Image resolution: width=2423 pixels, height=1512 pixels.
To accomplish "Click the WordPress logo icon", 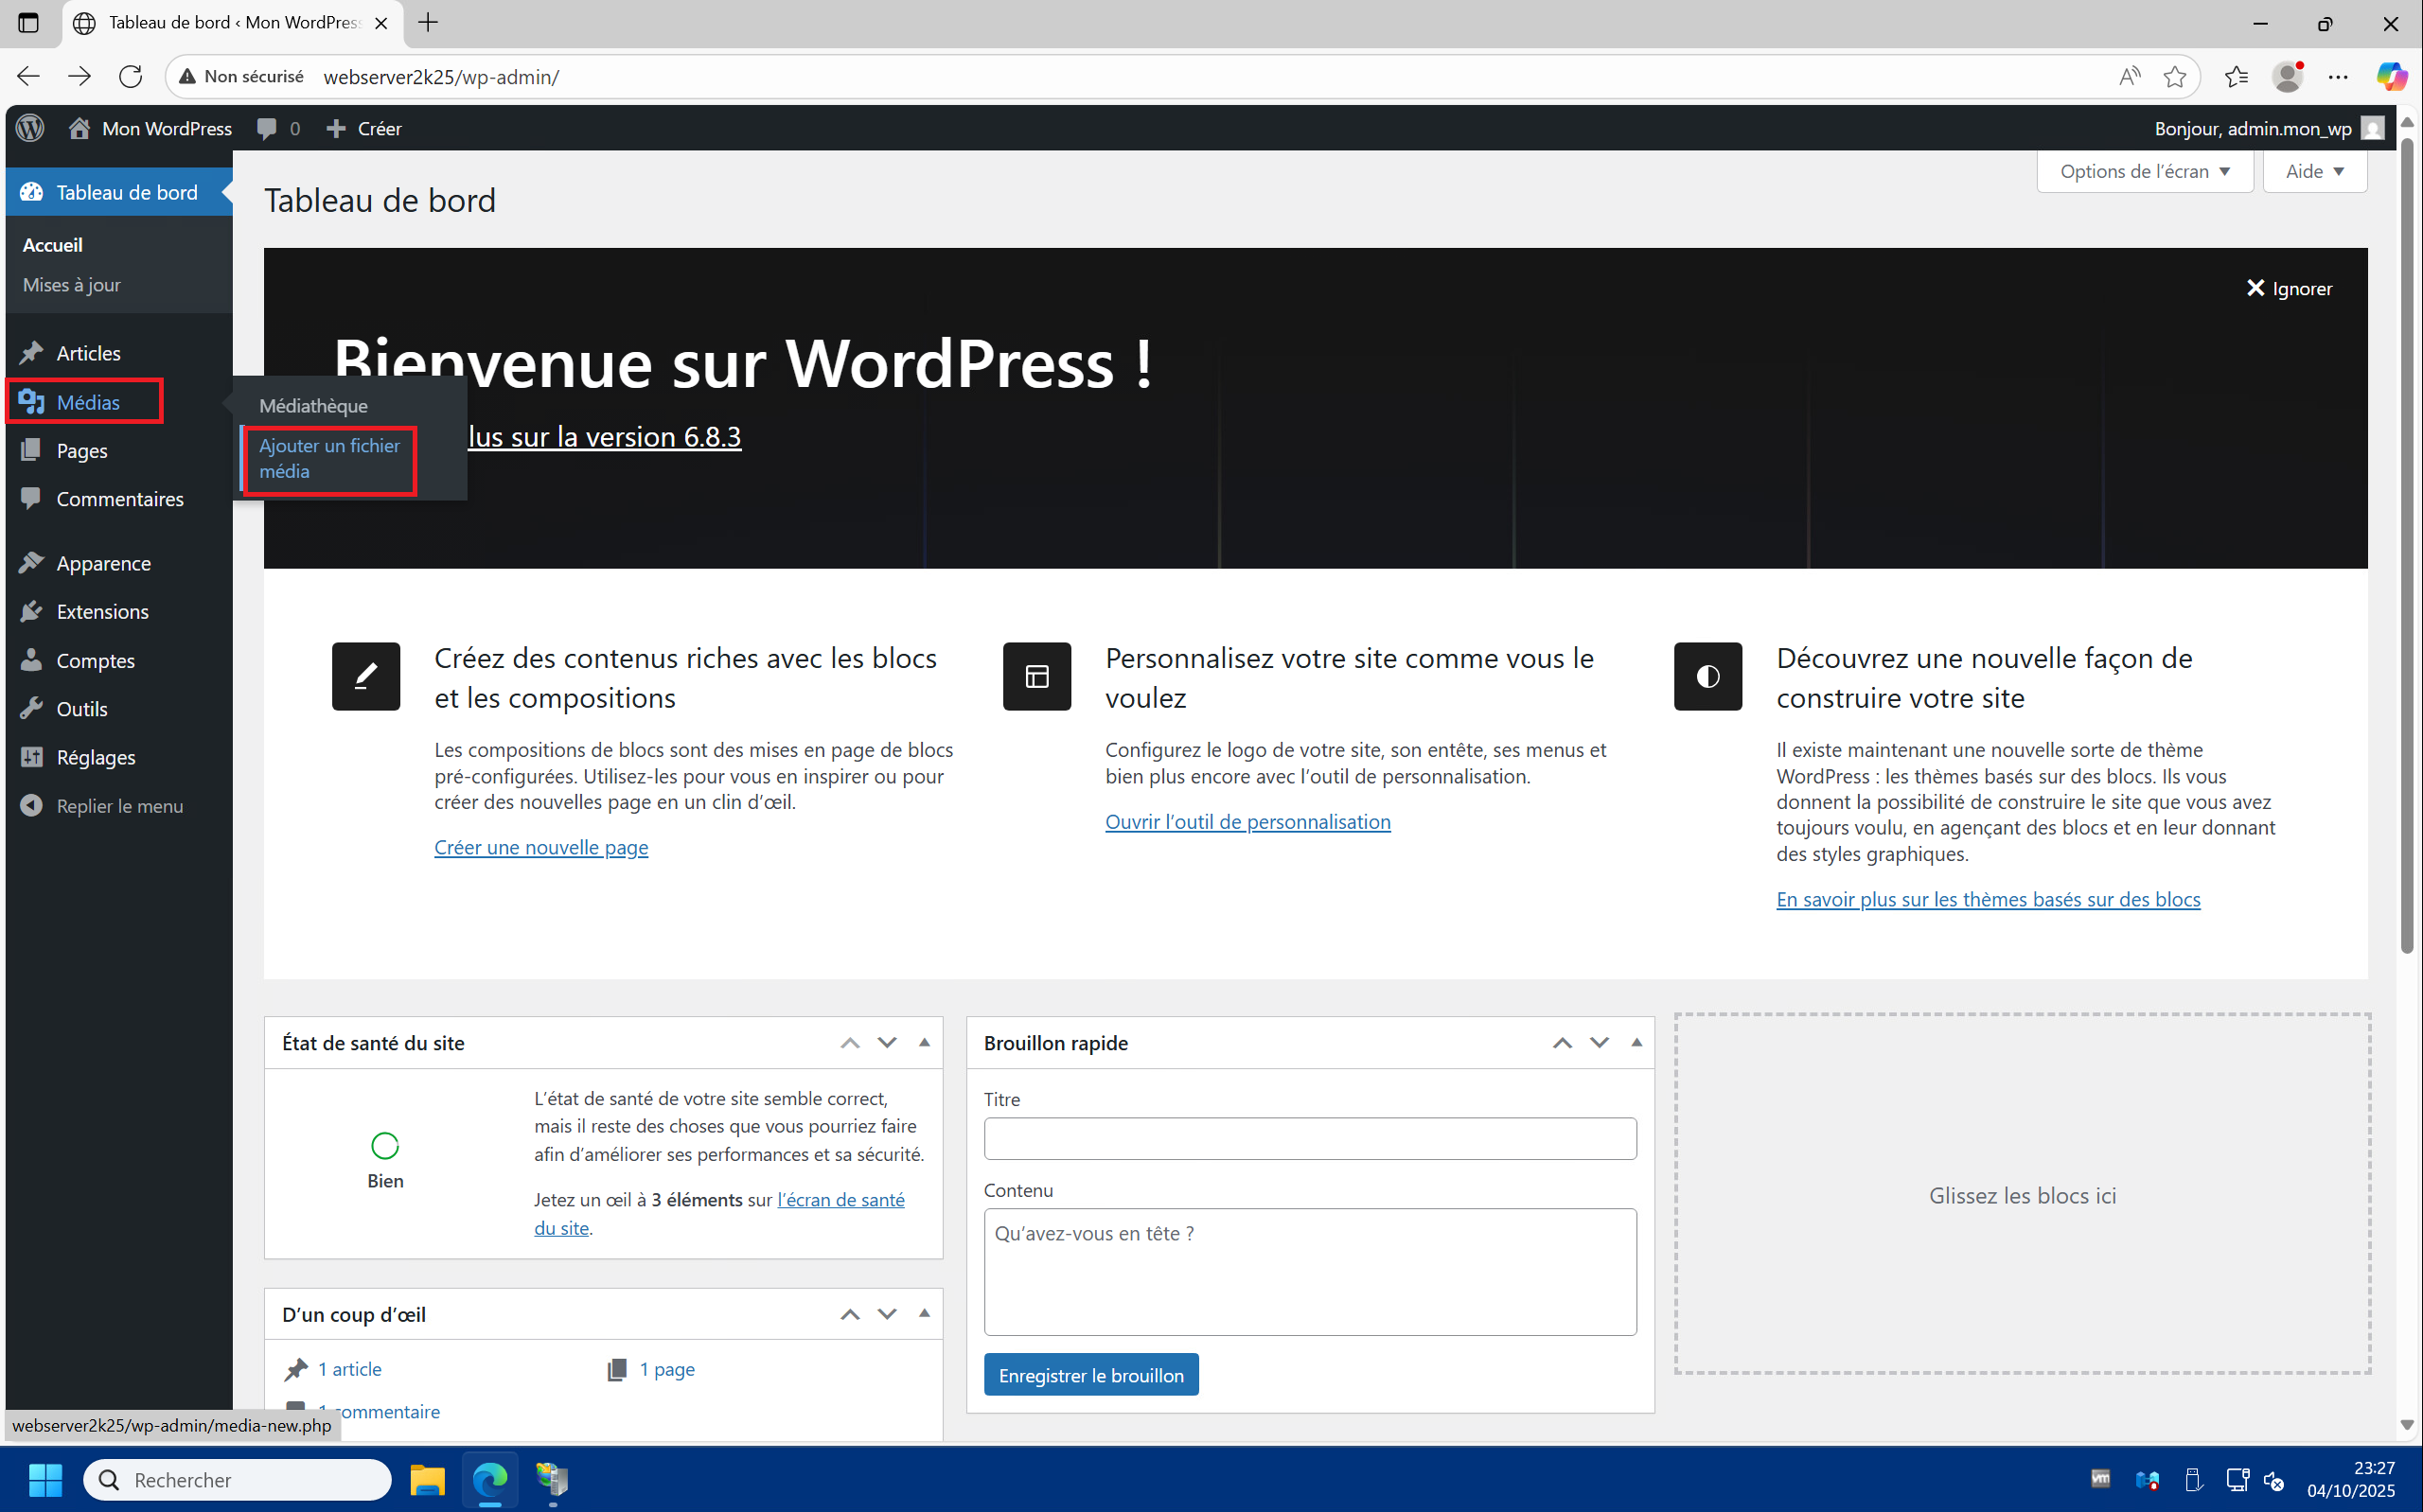I will coord(30,128).
